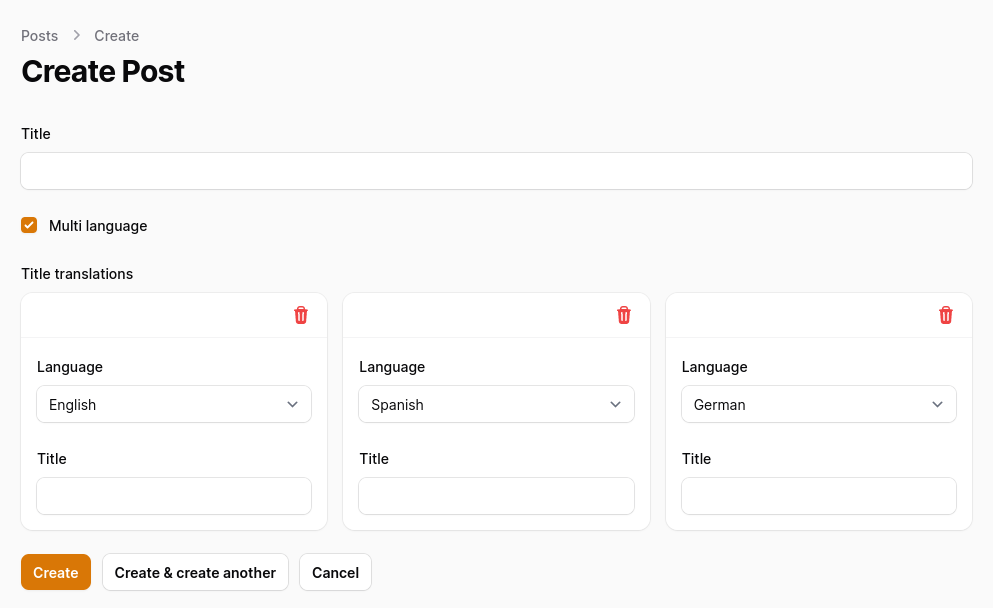The width and height of the screenshot is (993, 608).
Task: Go to Posts in the breadcrumb
Action: tap(40, 36)
